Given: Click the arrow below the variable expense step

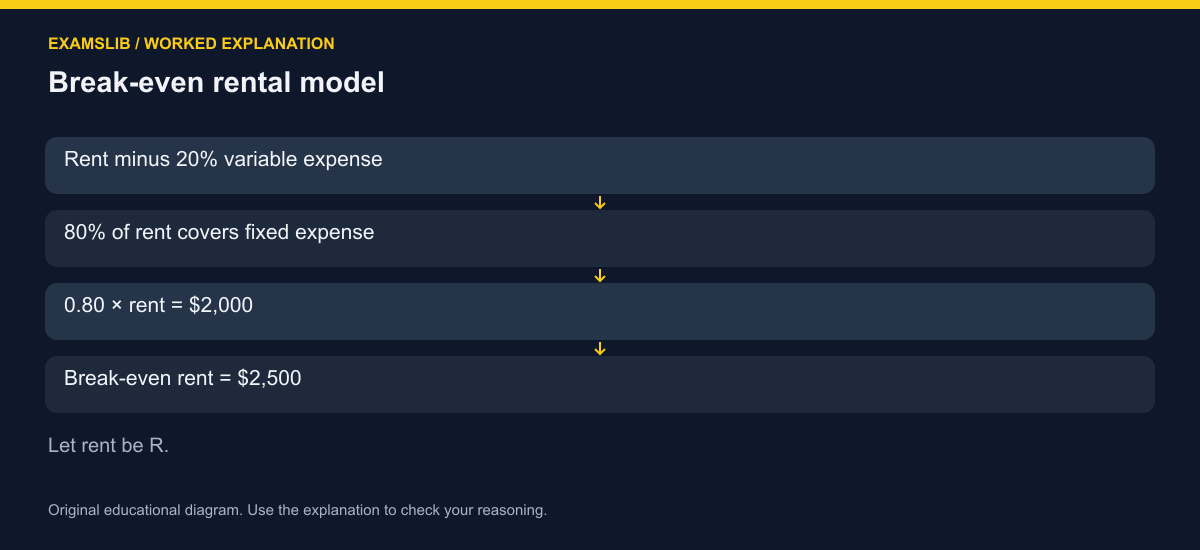Looking at the screenshot, I should [x=600, y=203].
